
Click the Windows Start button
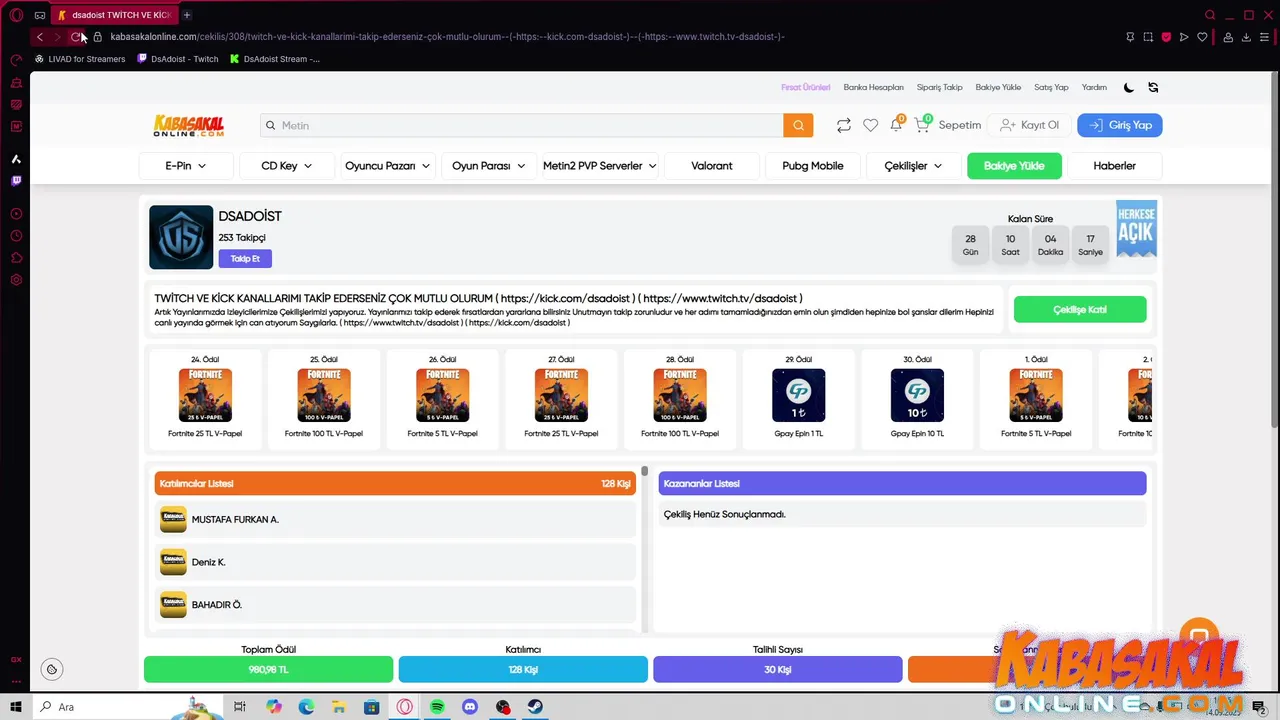tap(16, 707)
